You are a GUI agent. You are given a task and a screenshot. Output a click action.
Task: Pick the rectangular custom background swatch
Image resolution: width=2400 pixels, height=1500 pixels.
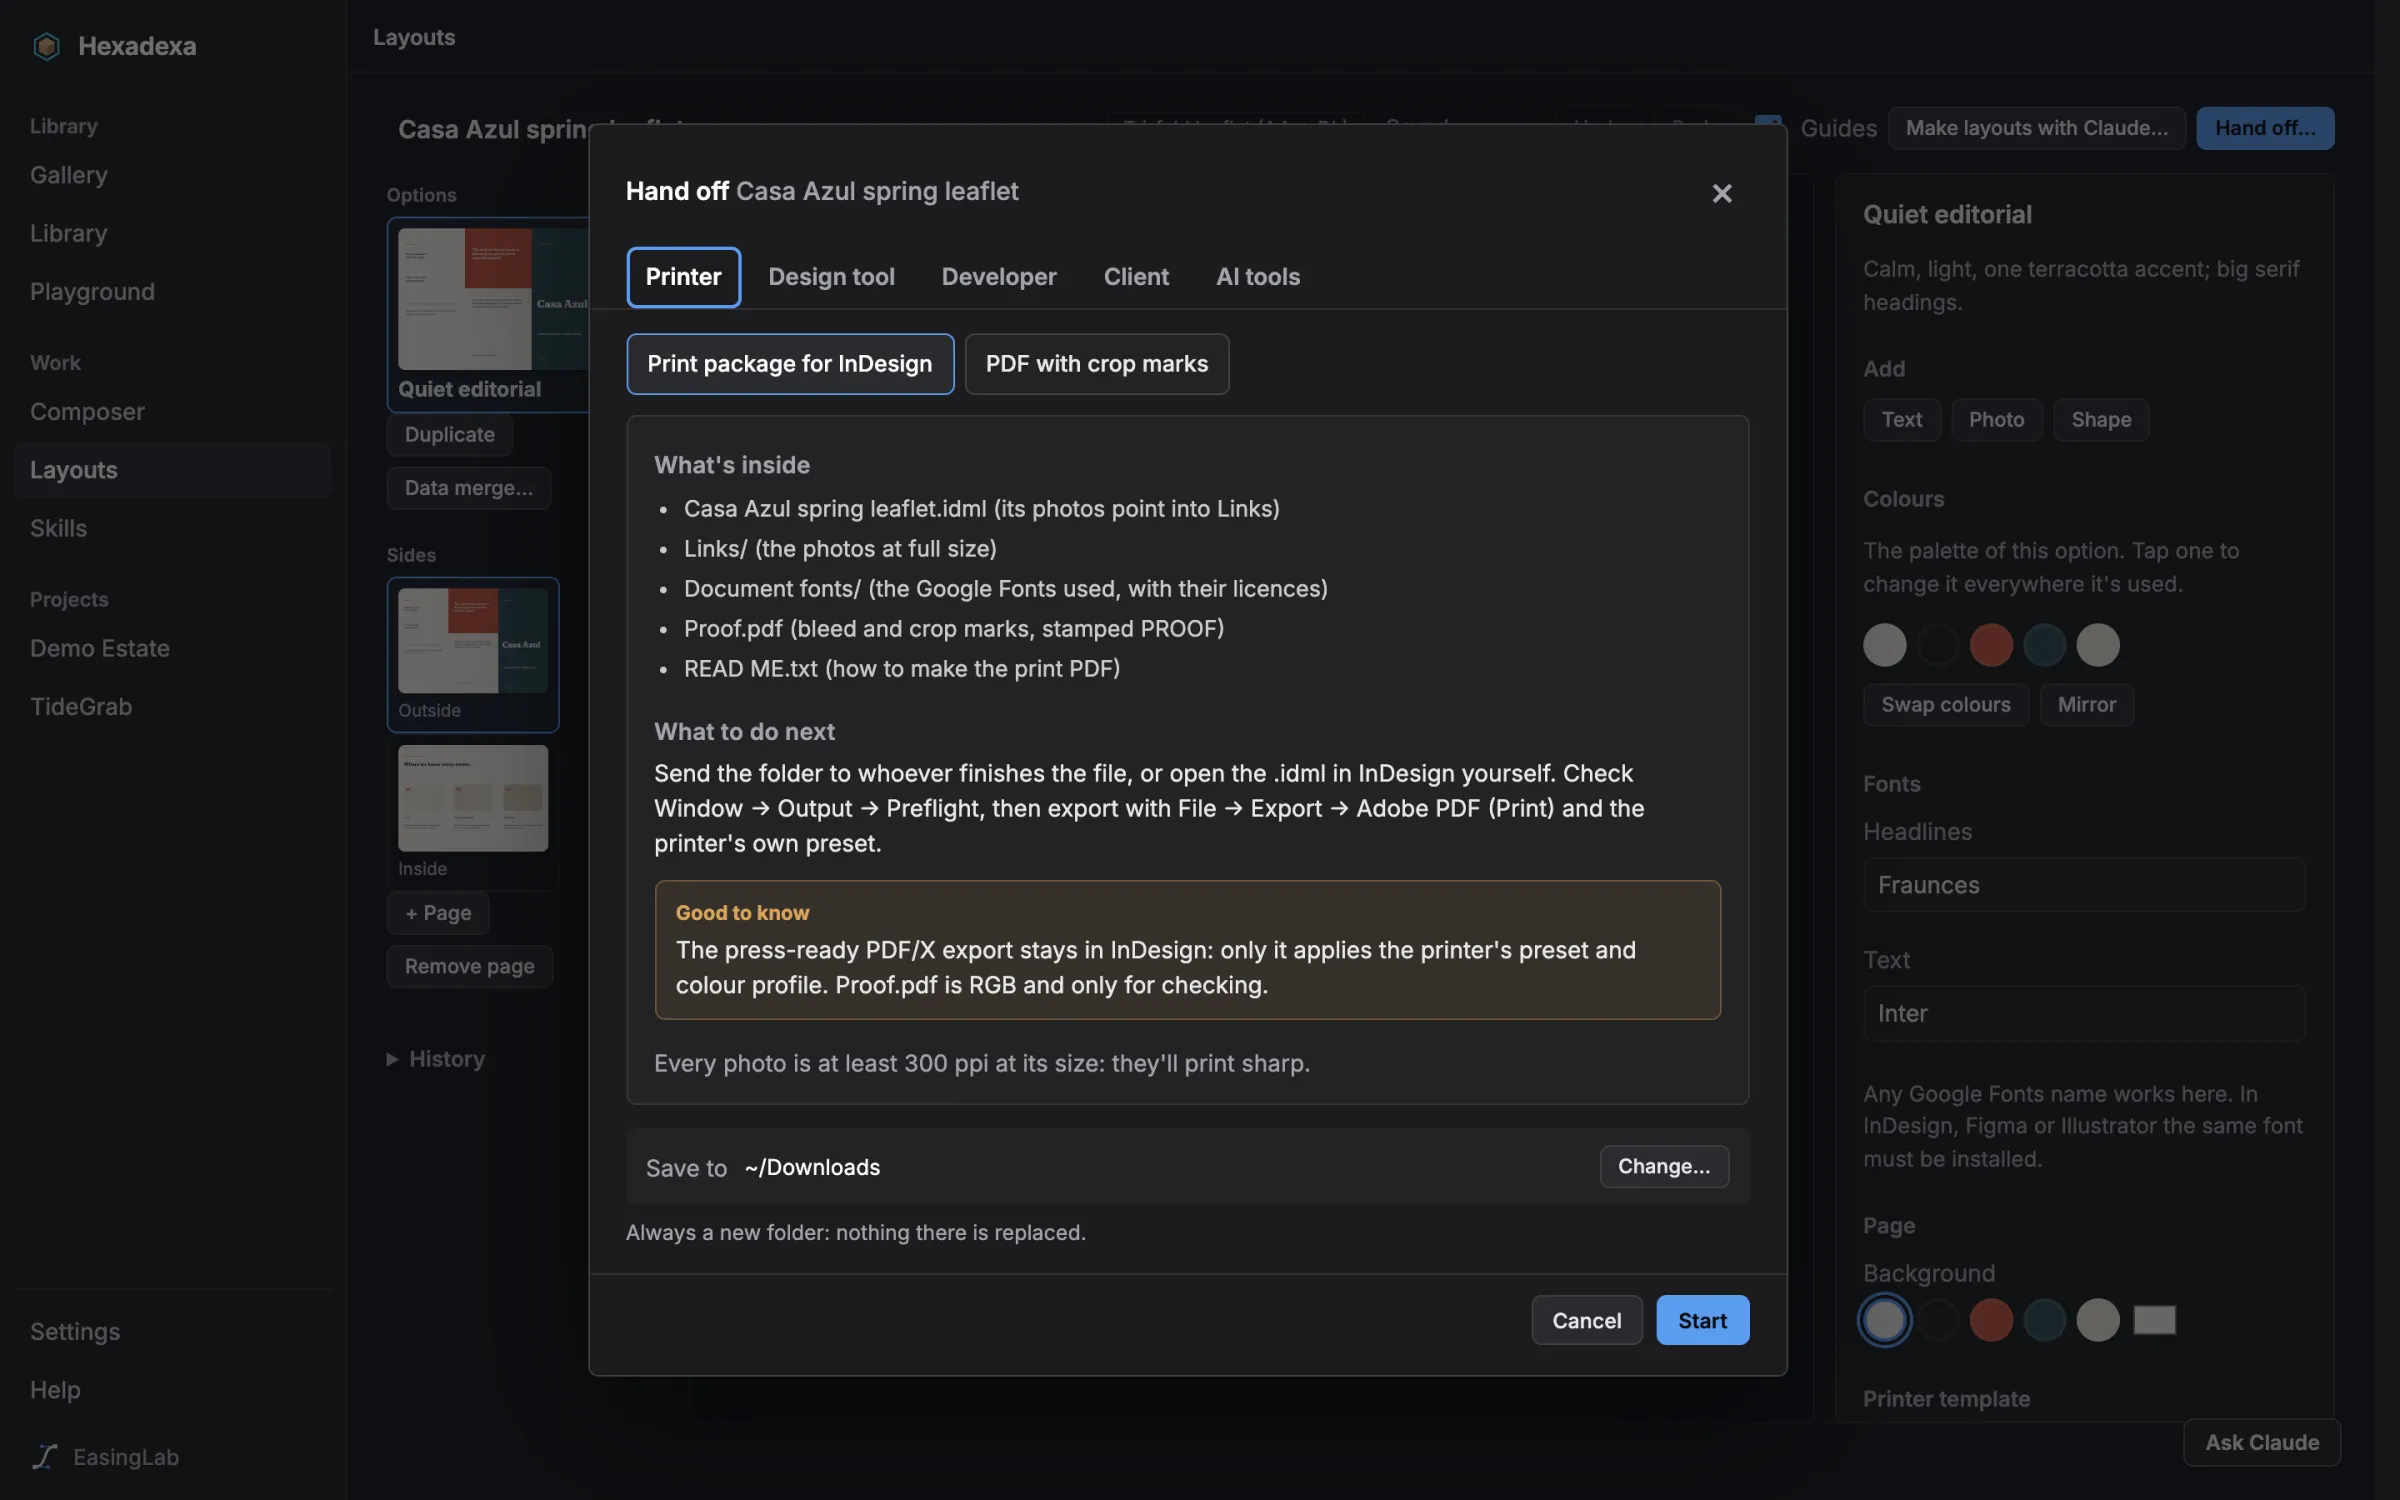(x=2154, y=1320)
